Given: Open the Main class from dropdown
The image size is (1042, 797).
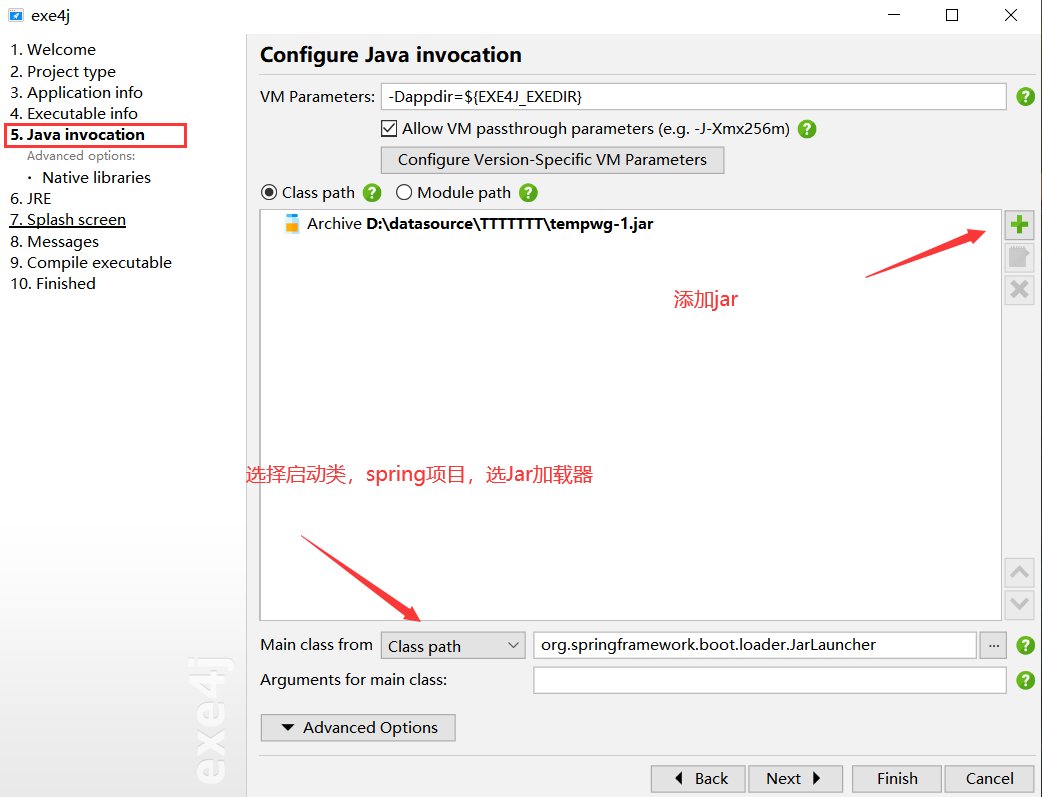Looking at the screenshot, I should (453, 645).
